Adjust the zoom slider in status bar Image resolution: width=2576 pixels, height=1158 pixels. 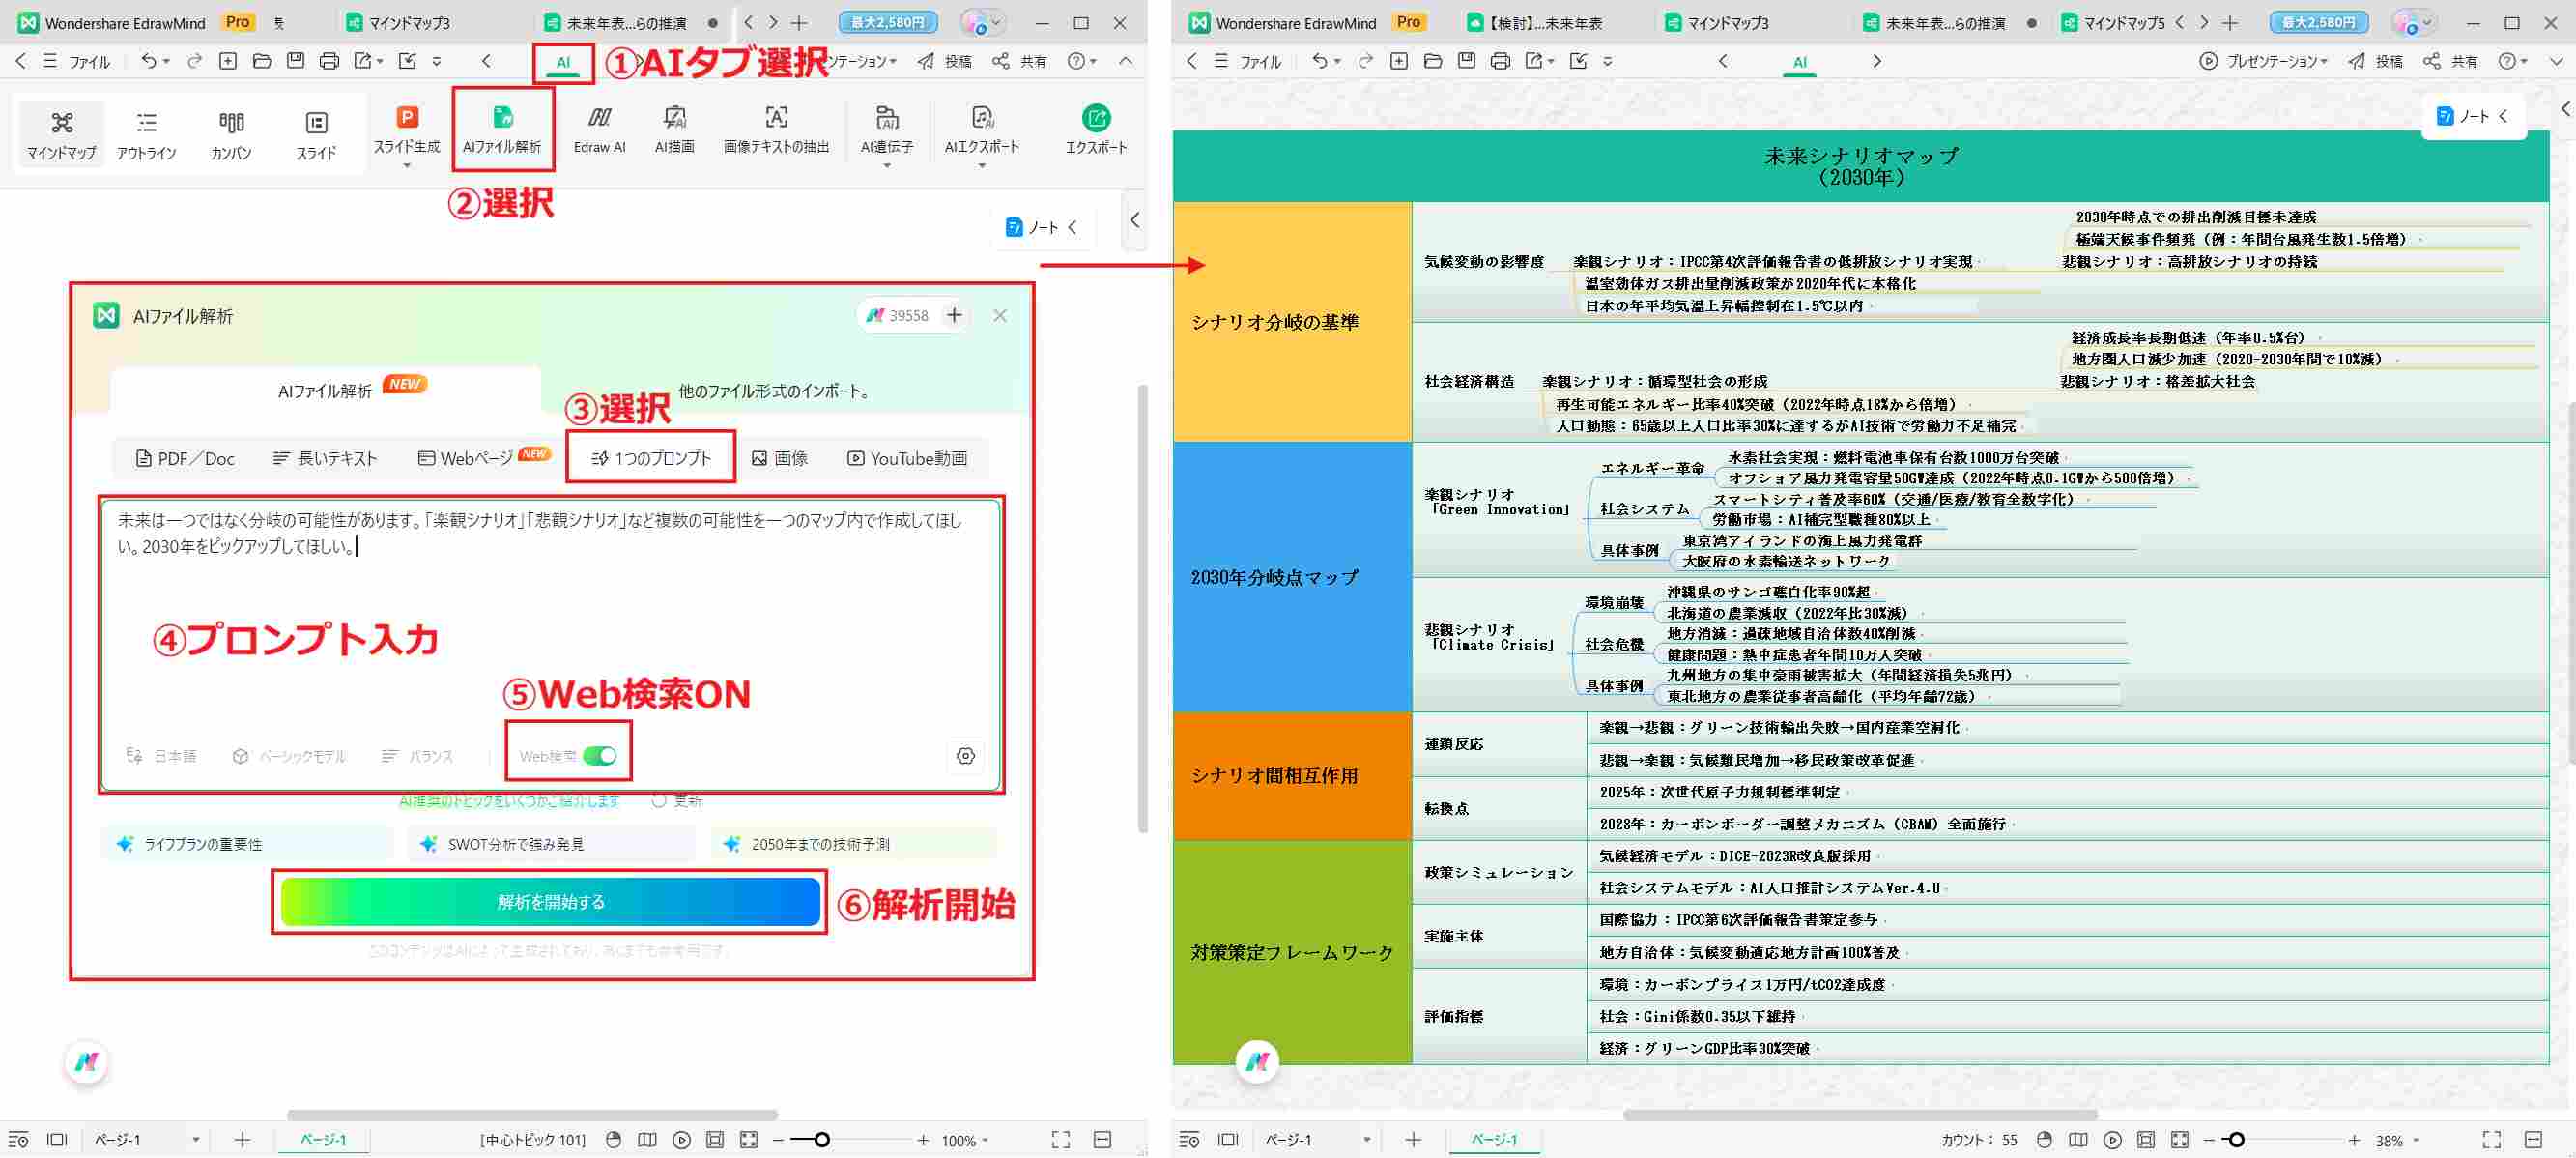click(820, 1139)
